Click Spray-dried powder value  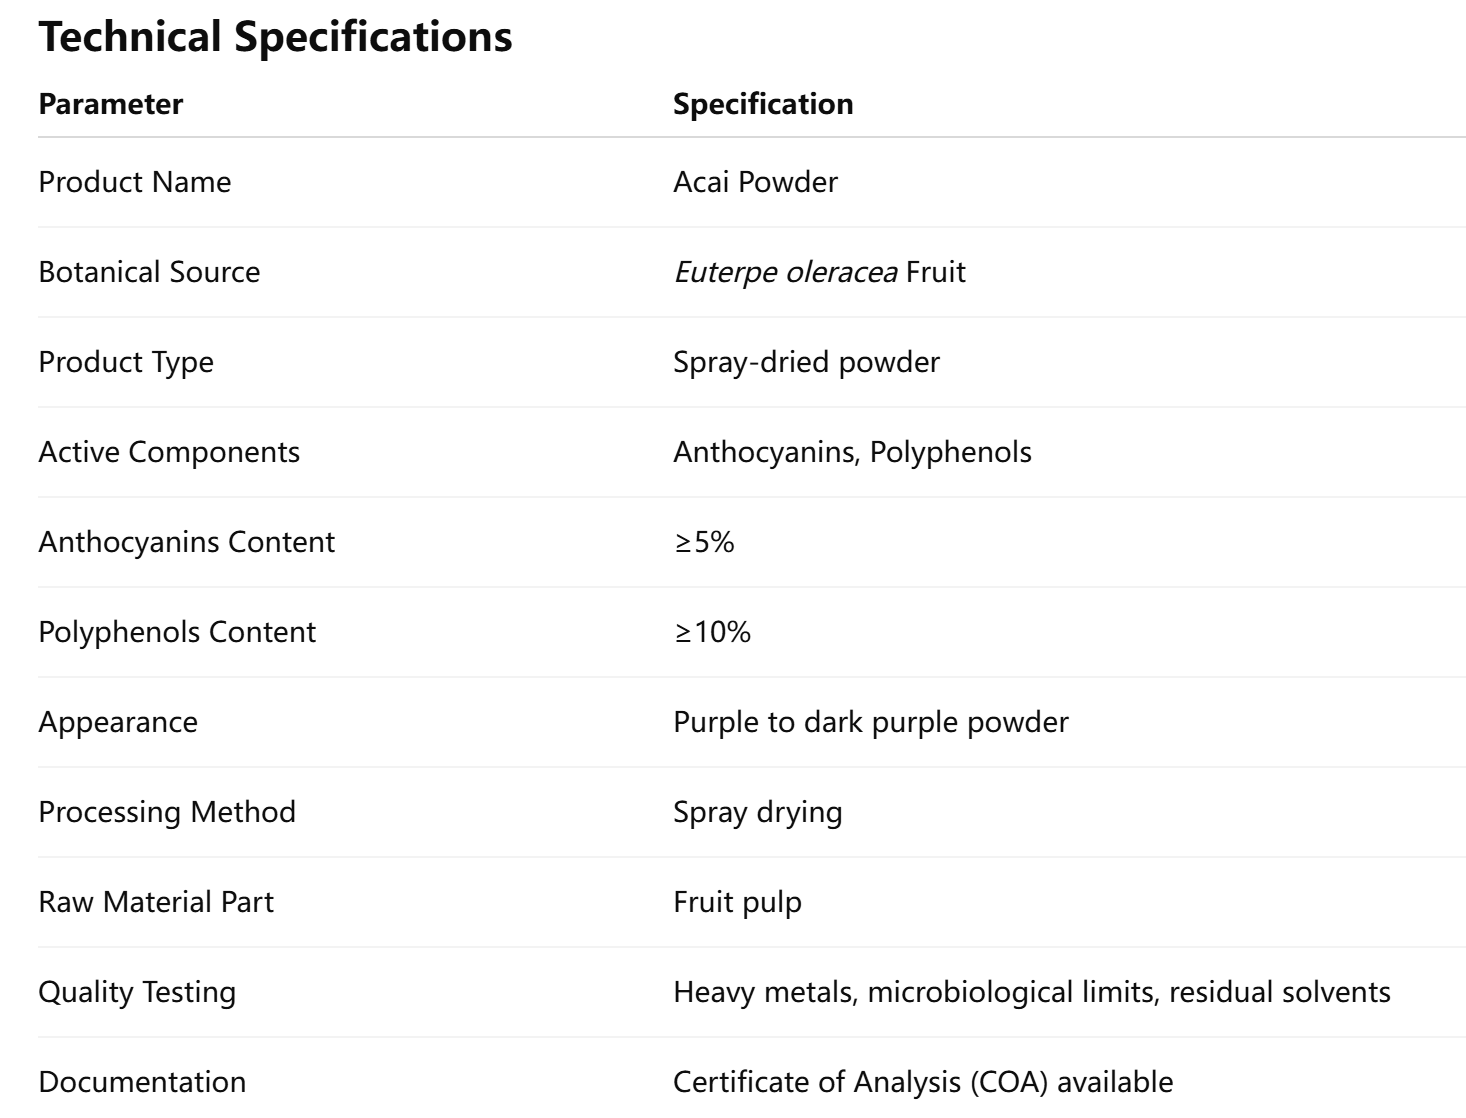click(x=806, y=362)
